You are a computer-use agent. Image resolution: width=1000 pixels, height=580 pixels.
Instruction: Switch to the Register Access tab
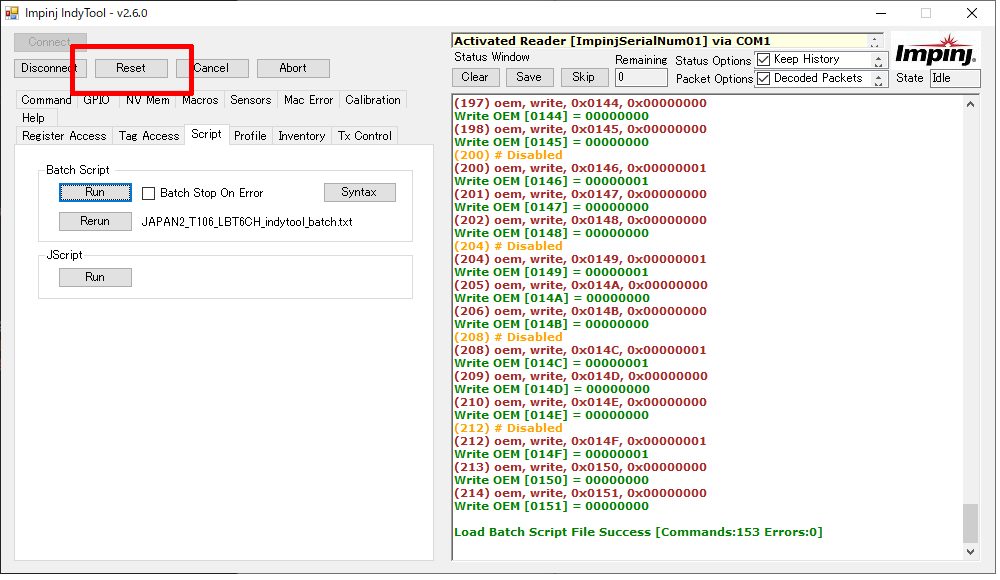[x=64, y=136]
